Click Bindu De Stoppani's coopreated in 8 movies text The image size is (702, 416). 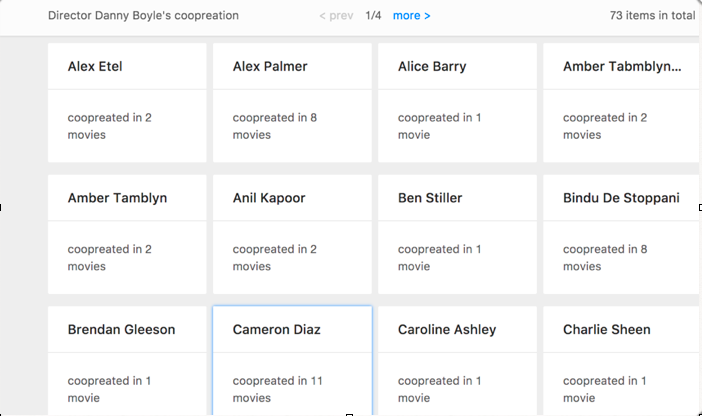[x=605, y=257]
